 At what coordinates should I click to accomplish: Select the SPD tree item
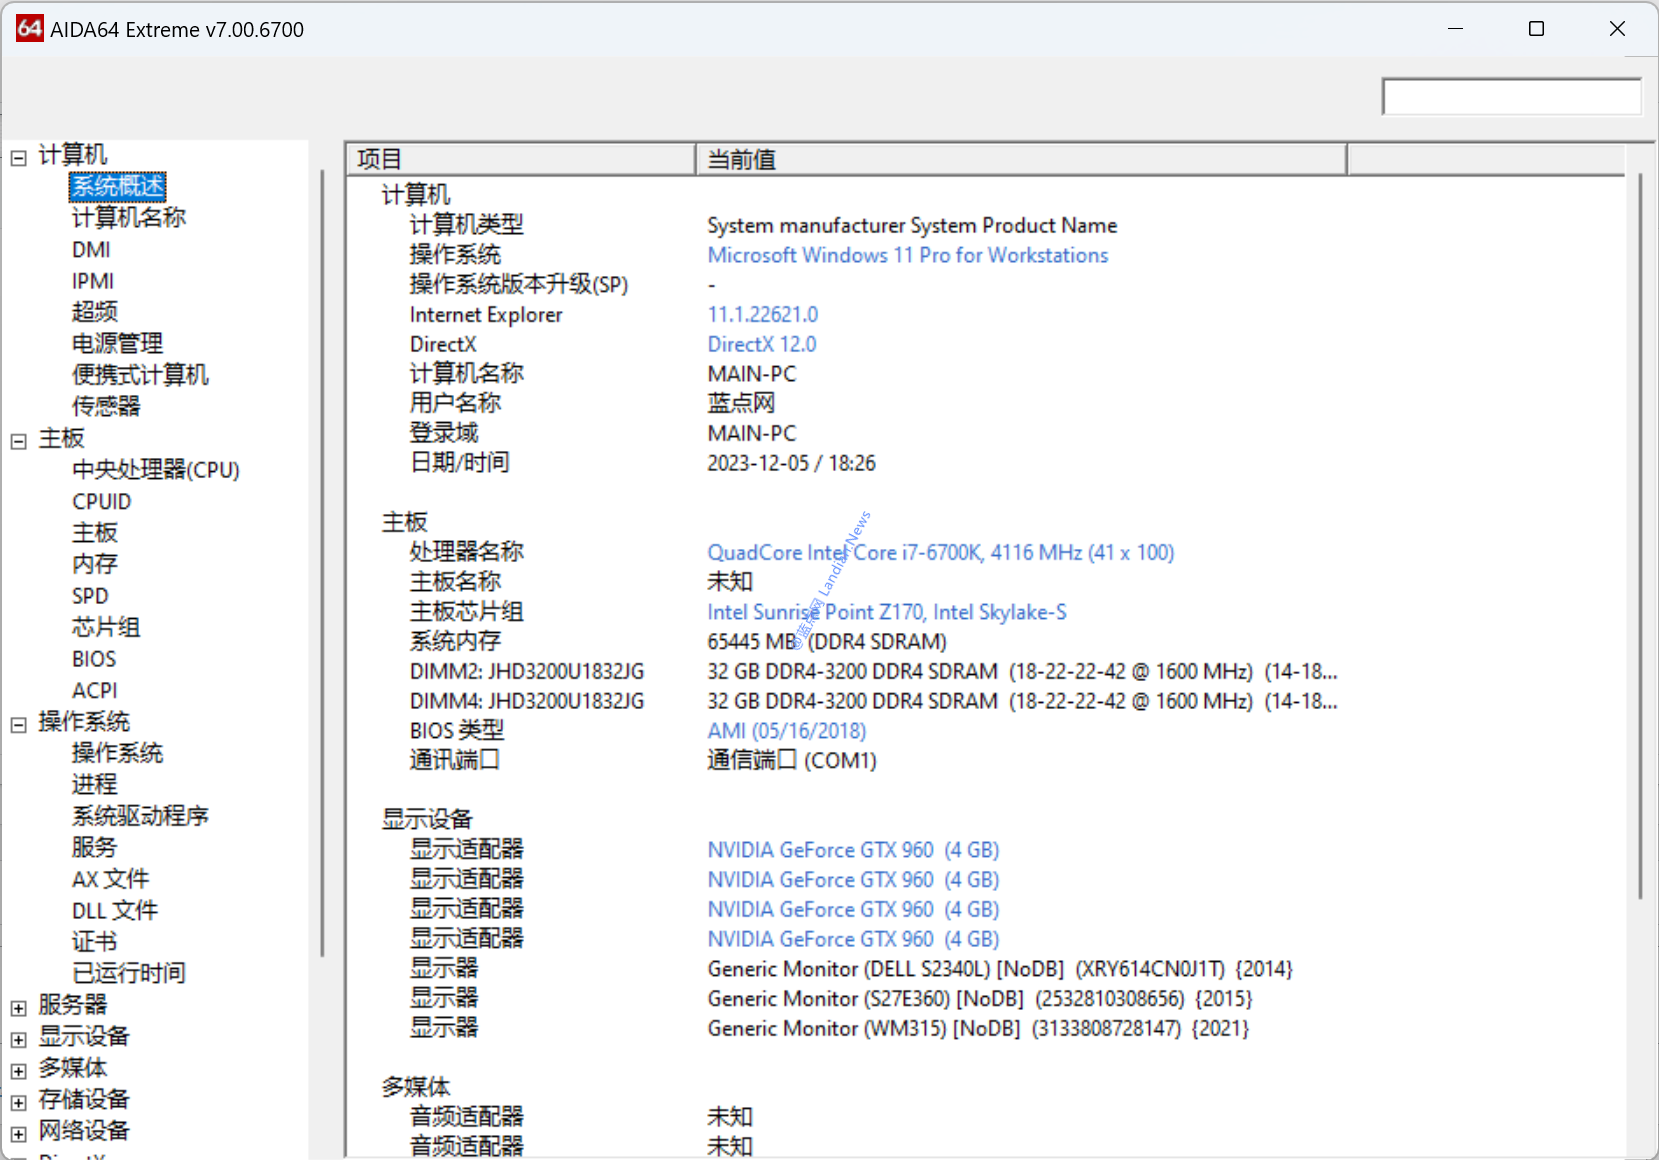(x=90, y=596)
